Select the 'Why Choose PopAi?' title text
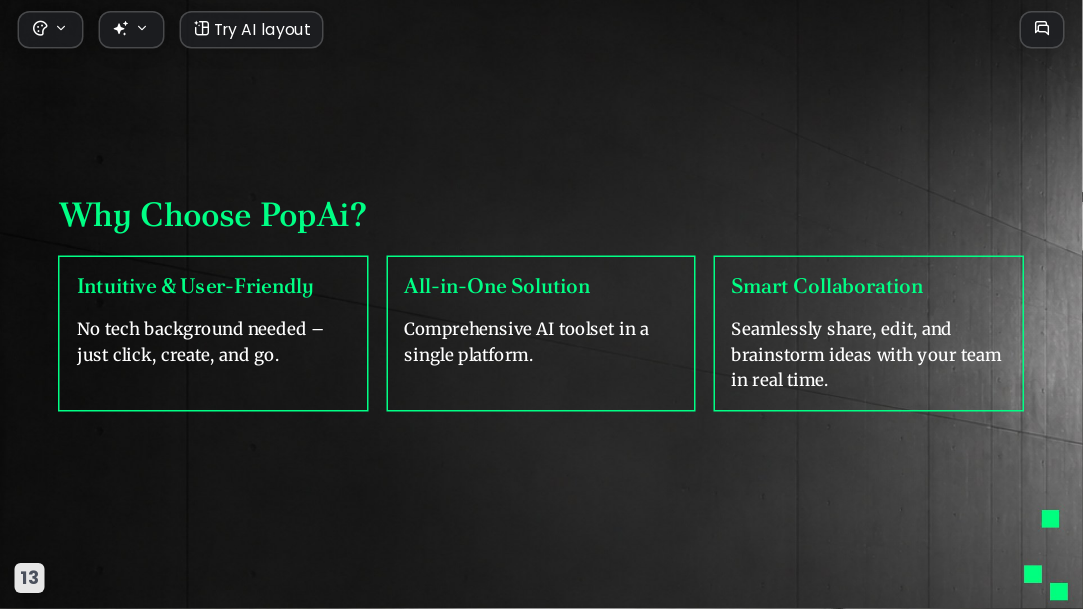Viewport: 1083px width, 609px height. pyautogui.click(x=213, y=215)
